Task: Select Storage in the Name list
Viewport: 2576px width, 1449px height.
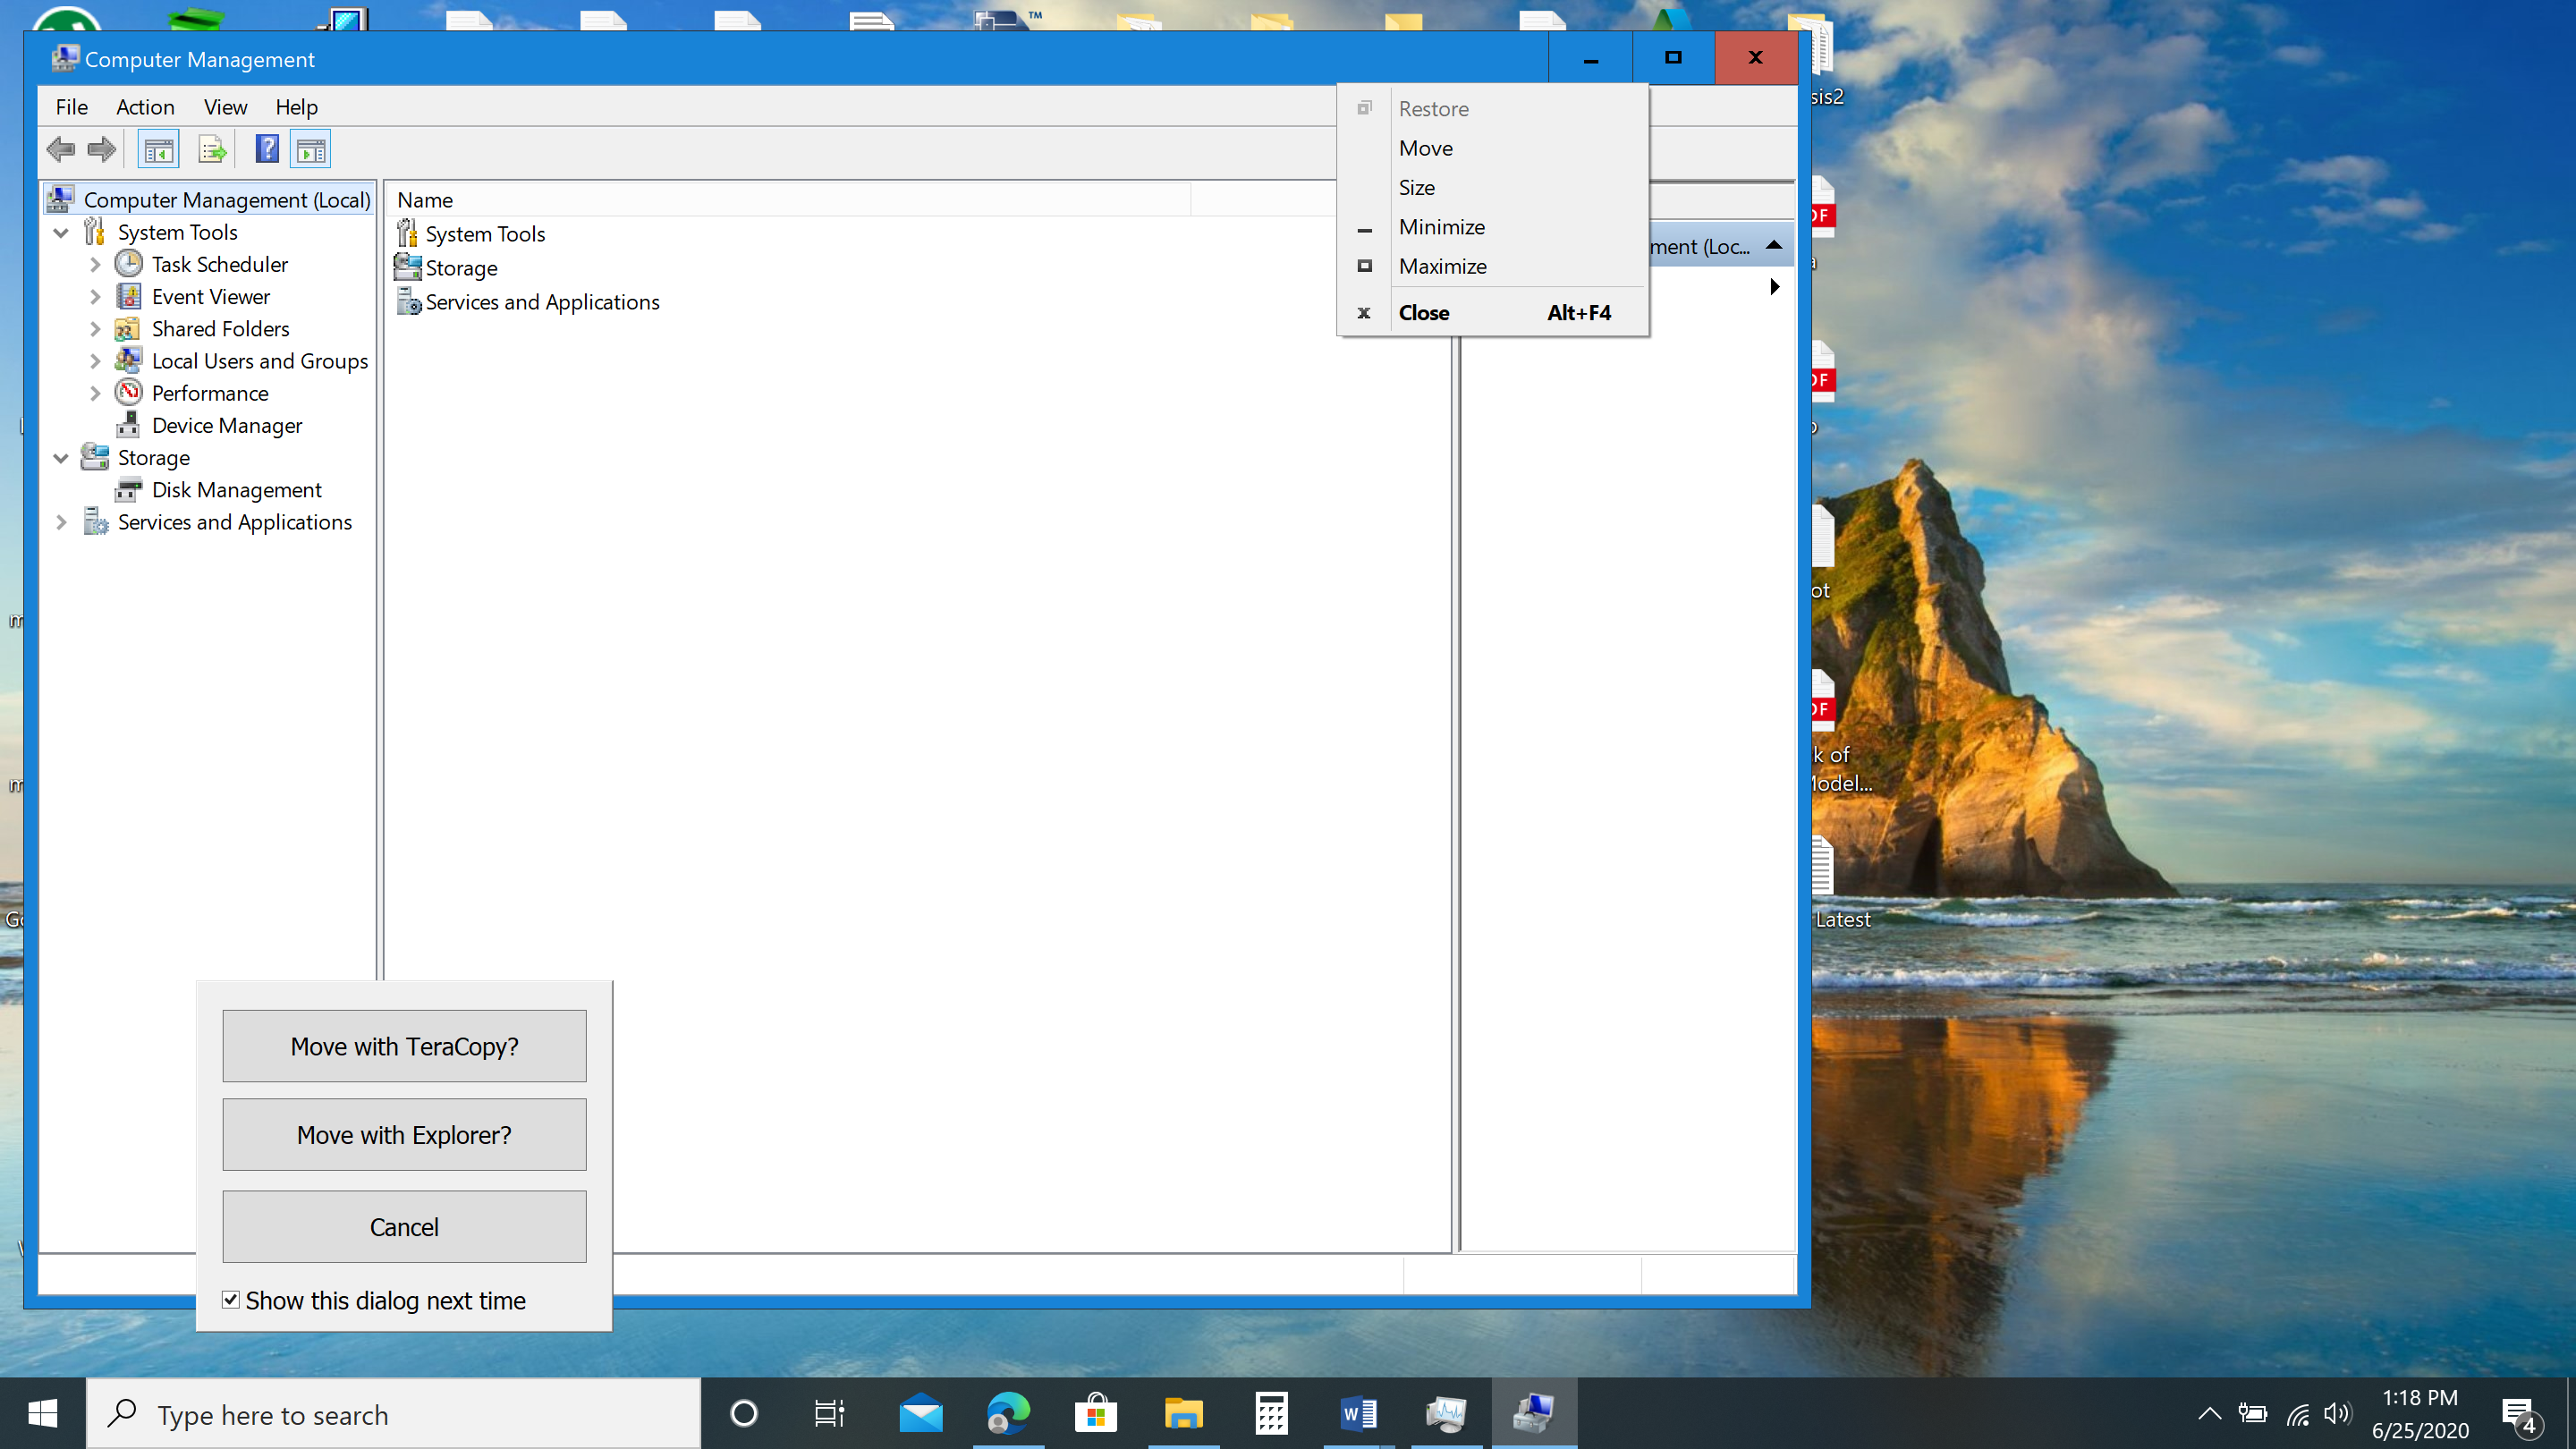Action: pyautogui.click(x=461, y=268)
